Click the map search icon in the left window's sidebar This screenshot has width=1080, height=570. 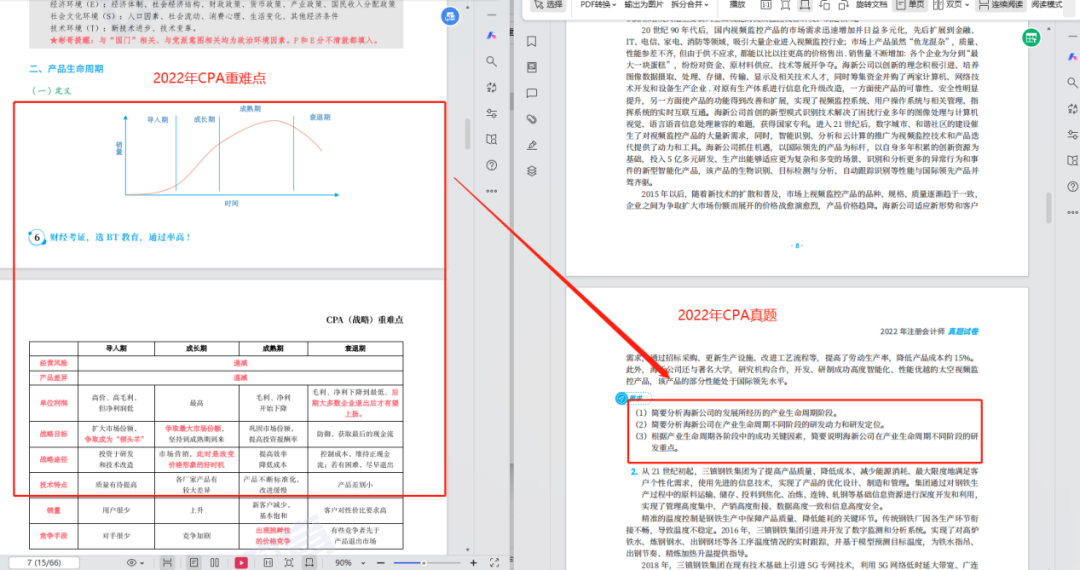(x=491, y=139)
